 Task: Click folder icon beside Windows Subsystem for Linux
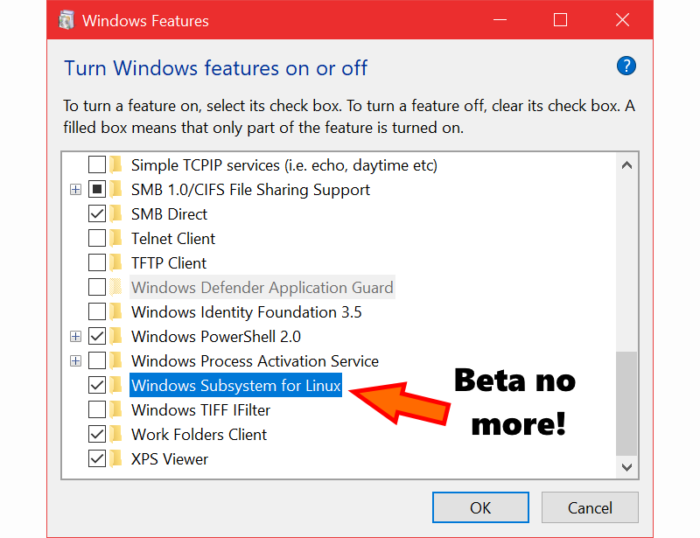[x=116, y=385]
